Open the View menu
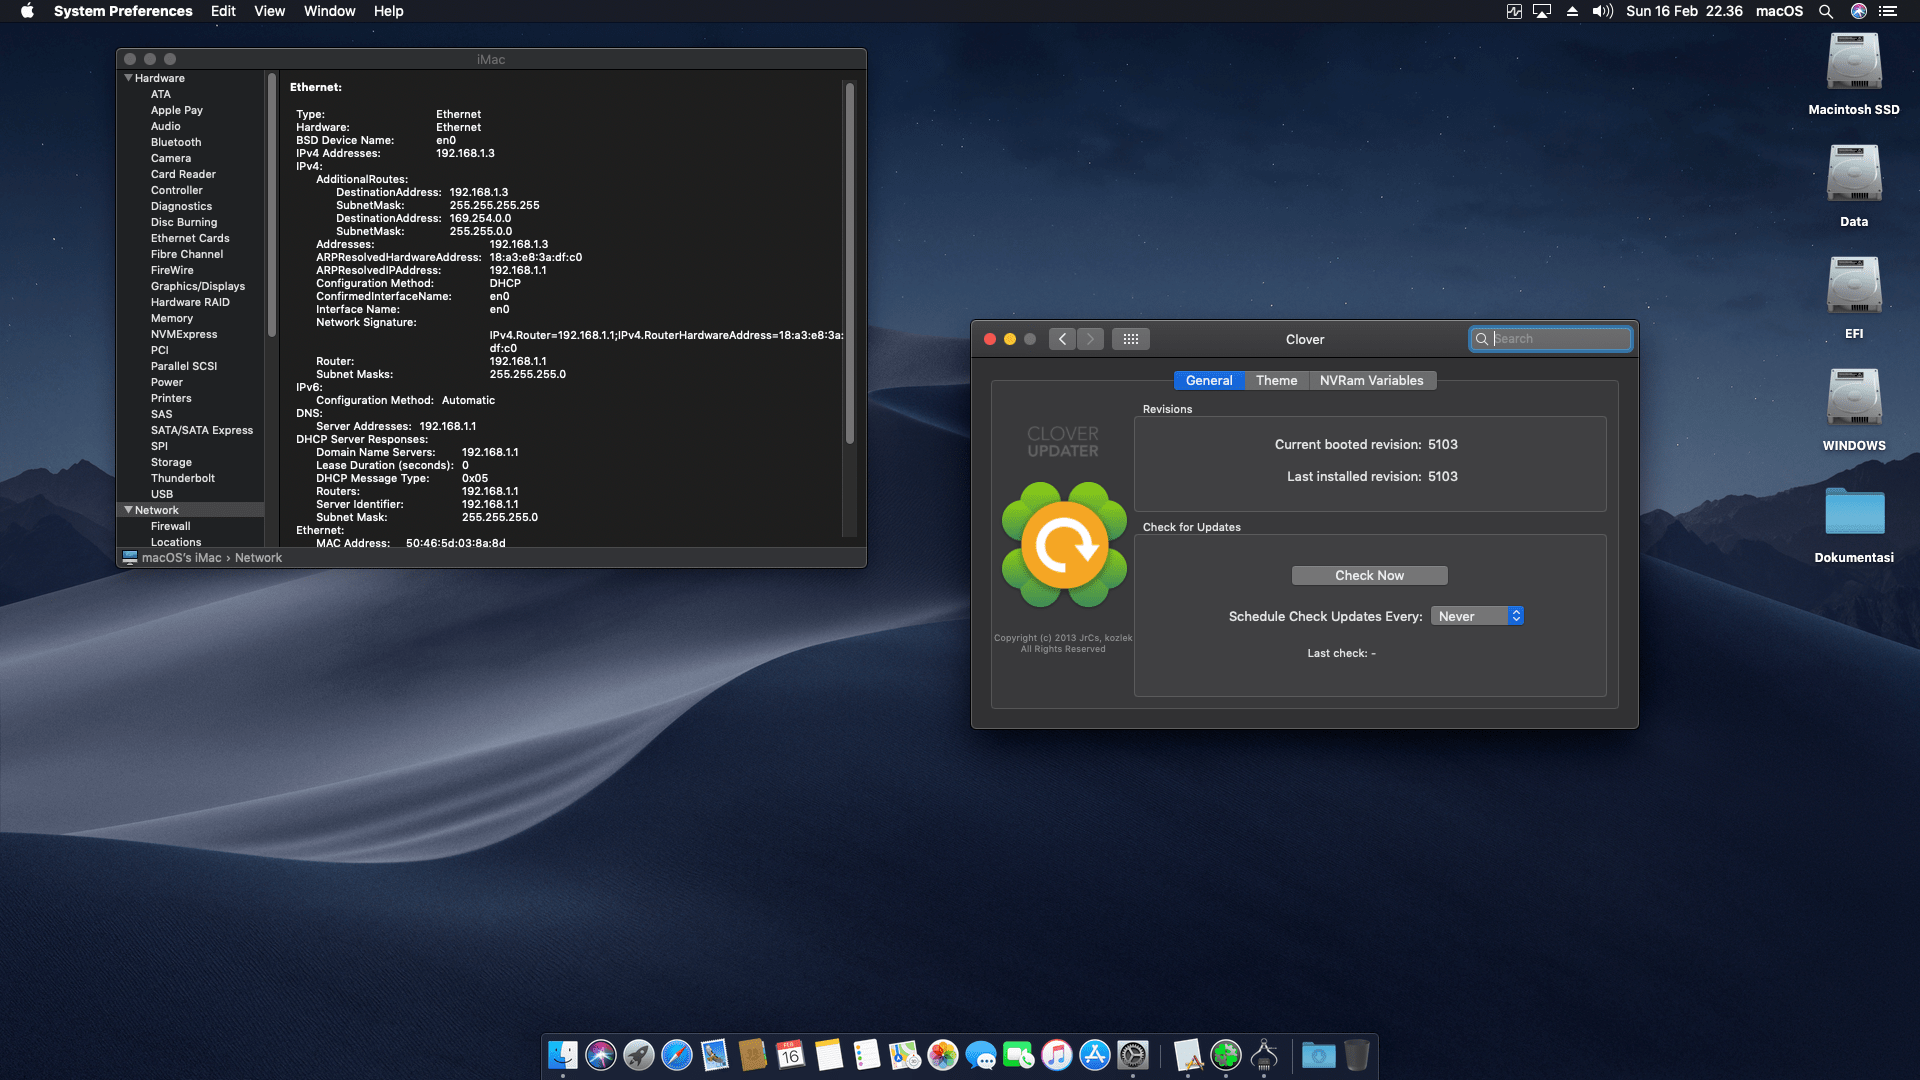Image resolution: width=1920 pixels, height=1080 pixels. [x=269, y=11]
